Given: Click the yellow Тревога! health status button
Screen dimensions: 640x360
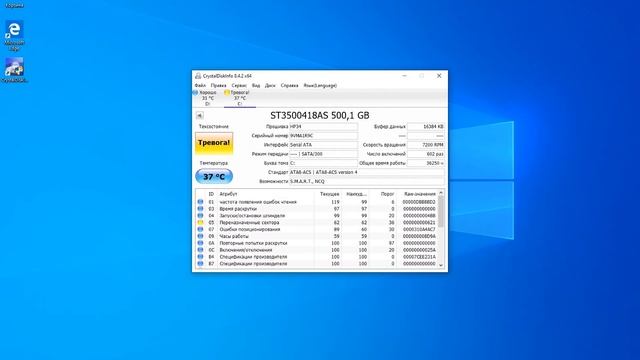Looking at the screenshot, I should [214, 143].
